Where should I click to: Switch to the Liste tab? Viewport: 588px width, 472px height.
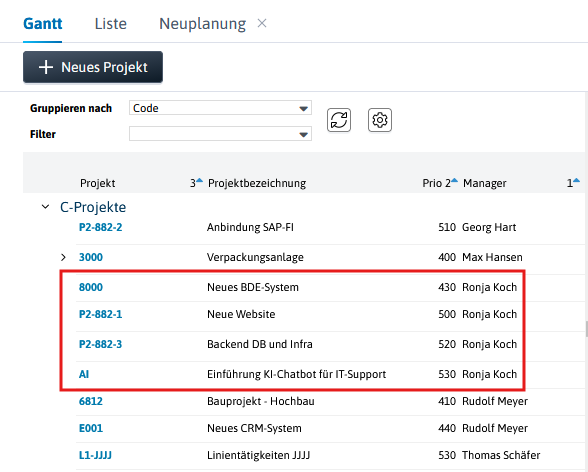[x=111, y=24]
